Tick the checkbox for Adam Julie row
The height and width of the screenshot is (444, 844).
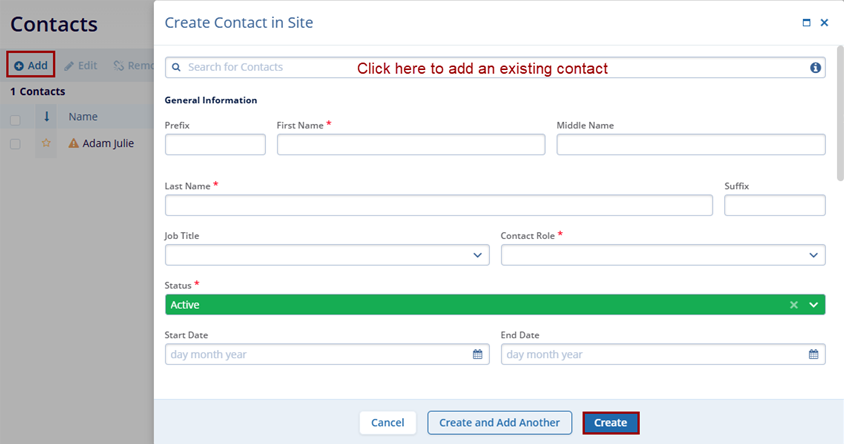[x=15, y=144]
